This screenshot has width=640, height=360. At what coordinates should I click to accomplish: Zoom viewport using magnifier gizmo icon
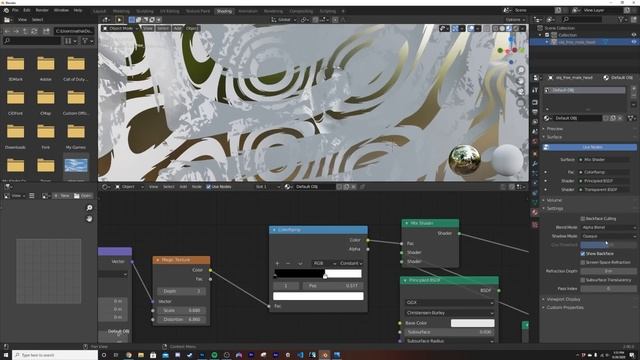coord(521,70)
